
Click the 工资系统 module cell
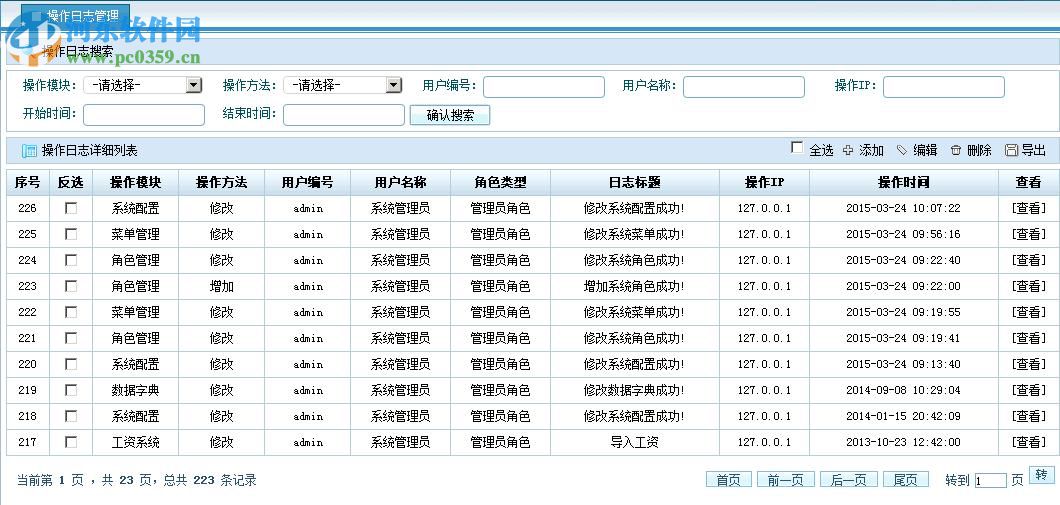pos(135,442)
